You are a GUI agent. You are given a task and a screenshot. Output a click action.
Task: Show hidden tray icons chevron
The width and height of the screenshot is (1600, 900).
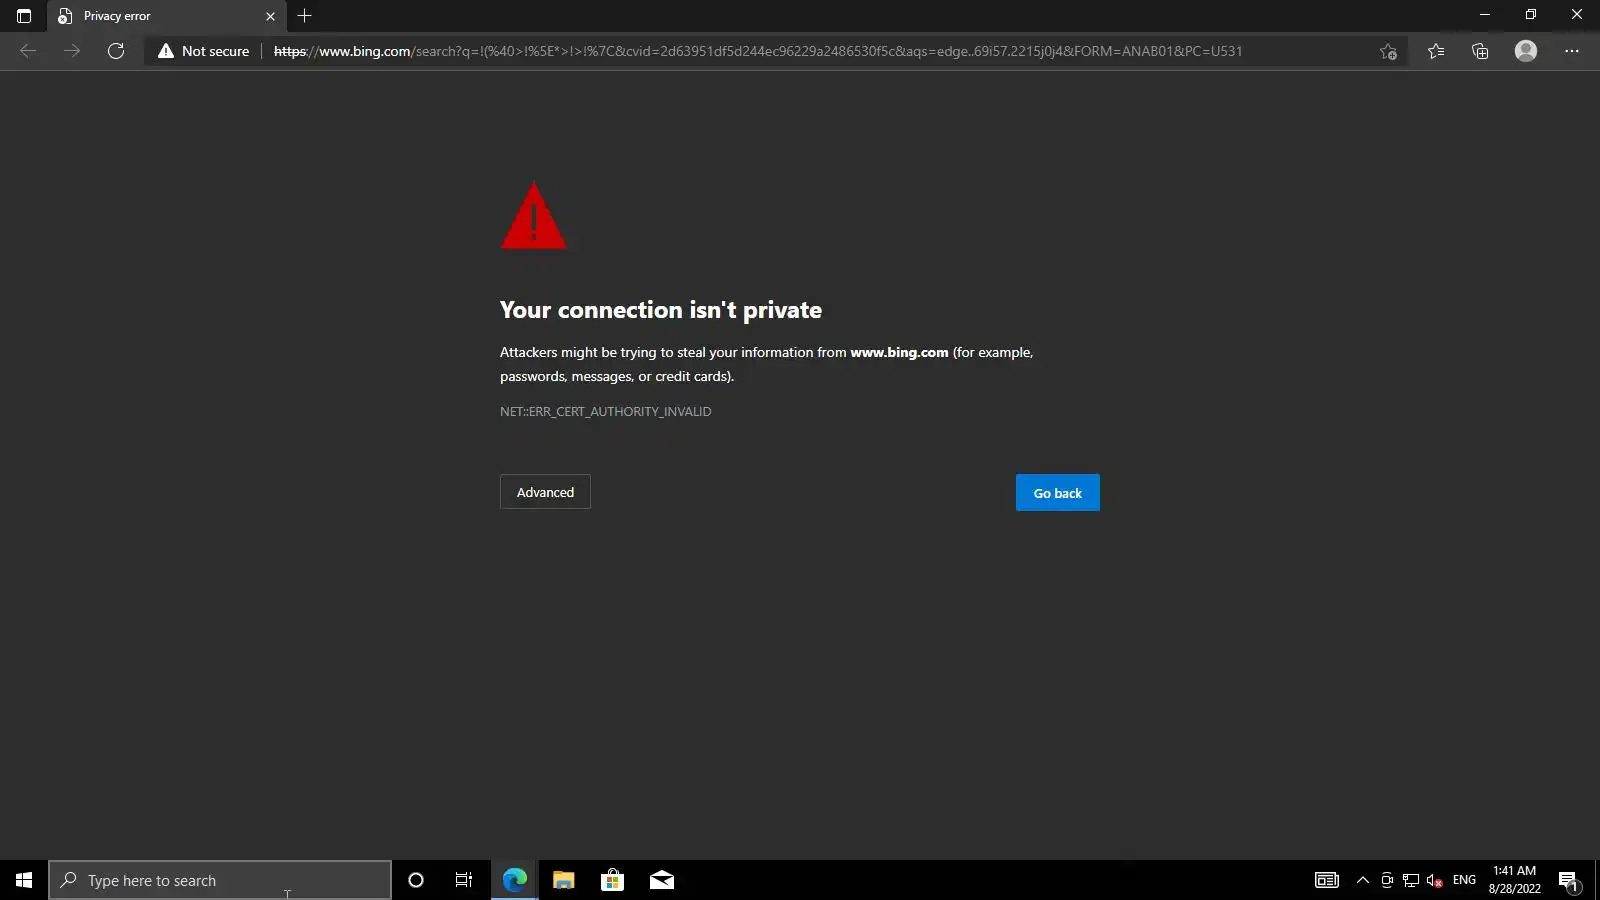pos(1362,880)
